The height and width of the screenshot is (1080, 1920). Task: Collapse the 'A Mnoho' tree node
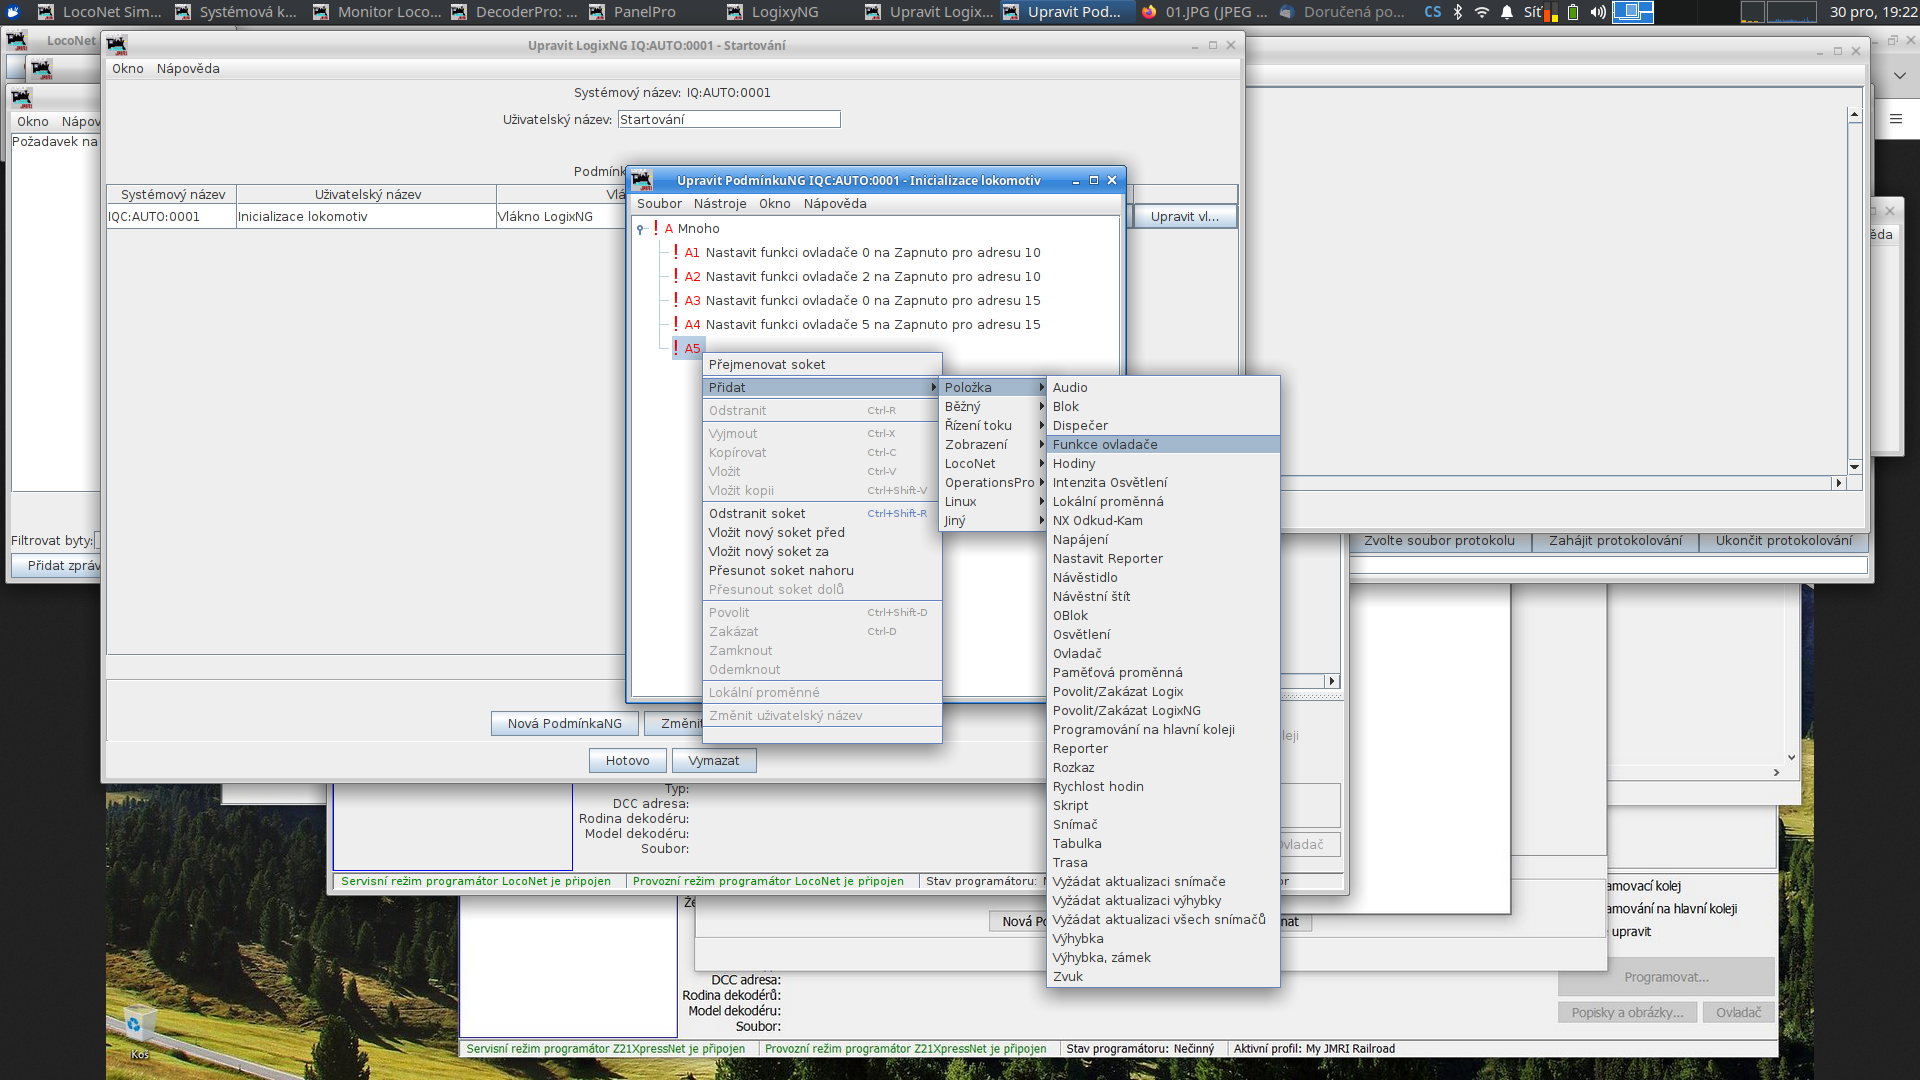tap(640, 229)
